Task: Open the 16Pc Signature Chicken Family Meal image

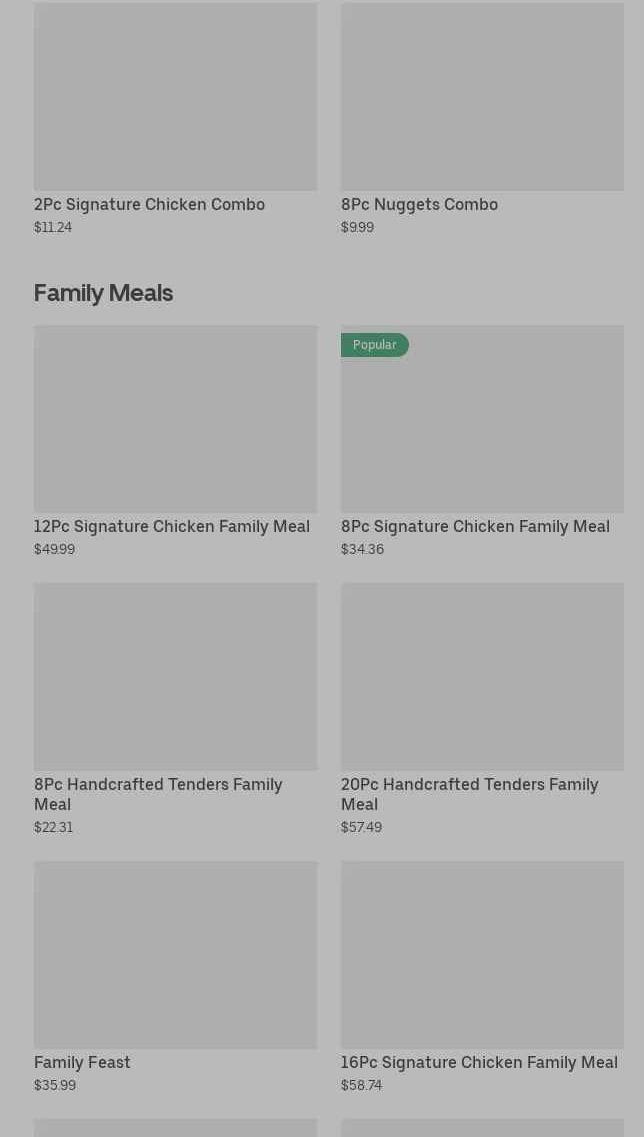Action: pyautogui.click(x=482, y=954)
